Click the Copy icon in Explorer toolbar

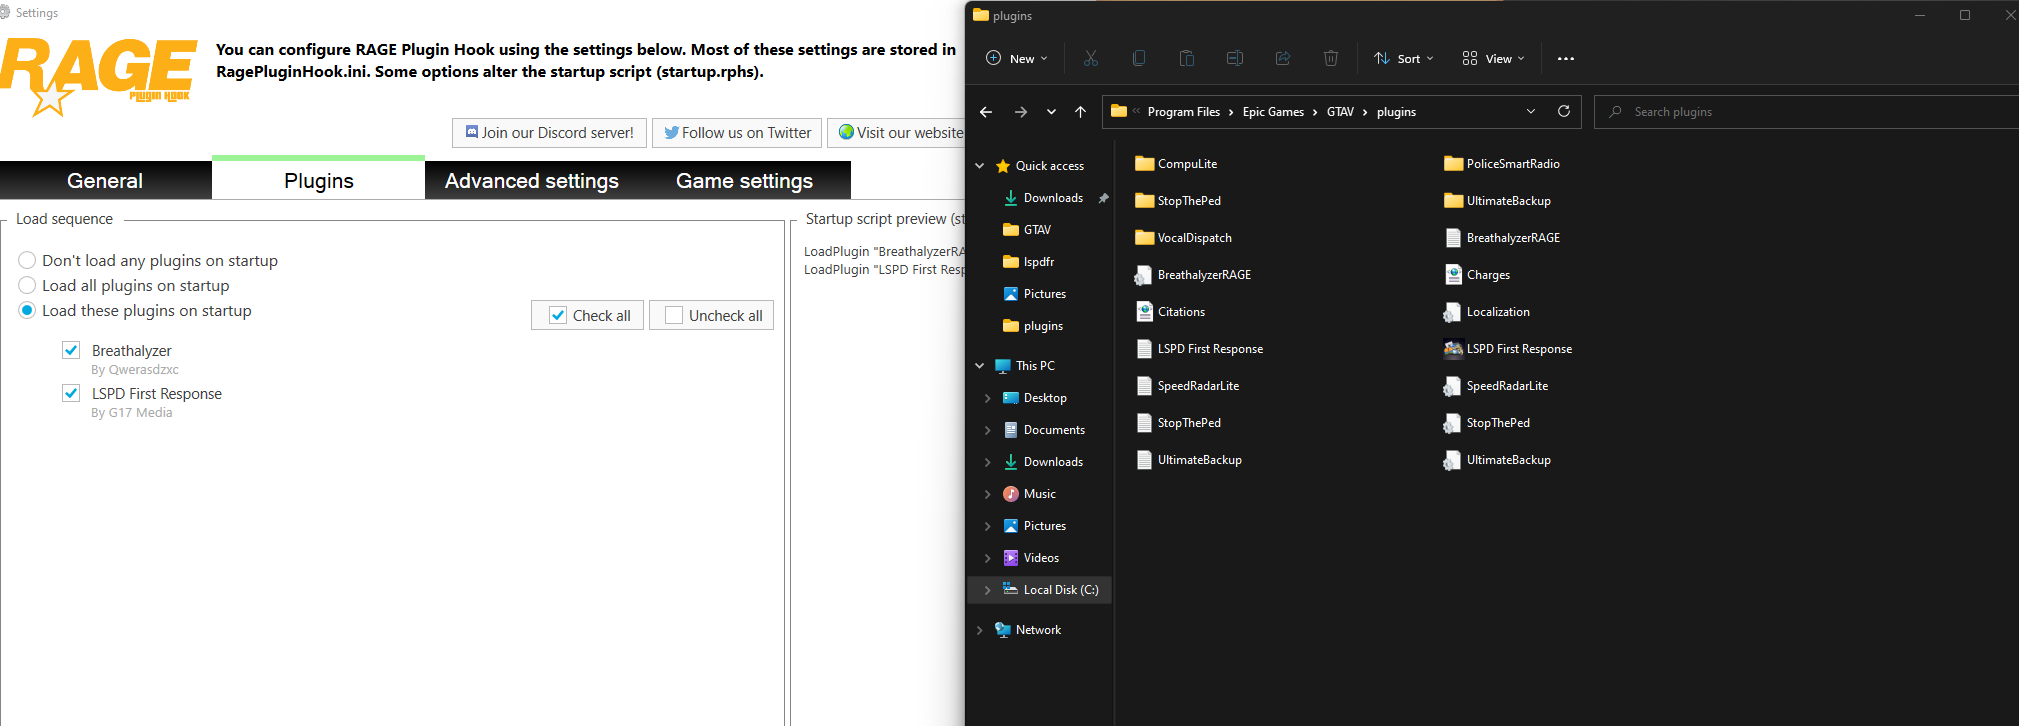(1138, 59)
